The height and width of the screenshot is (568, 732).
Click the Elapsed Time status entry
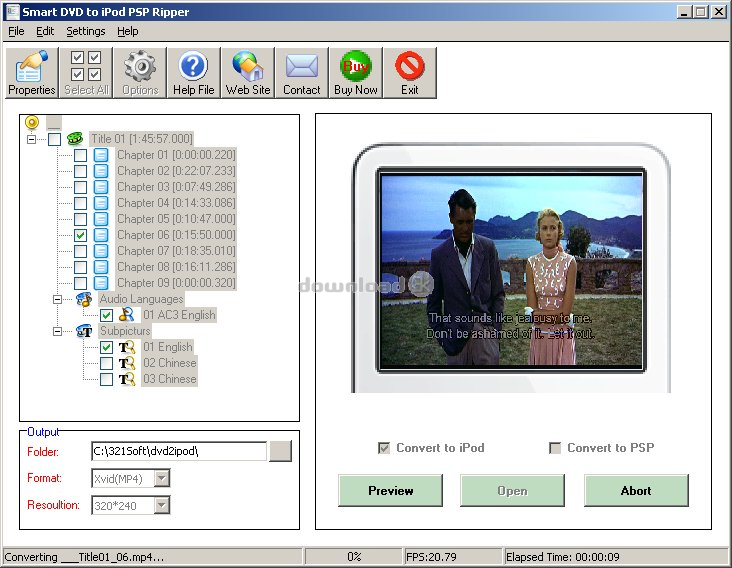click(x=616, y=557)
